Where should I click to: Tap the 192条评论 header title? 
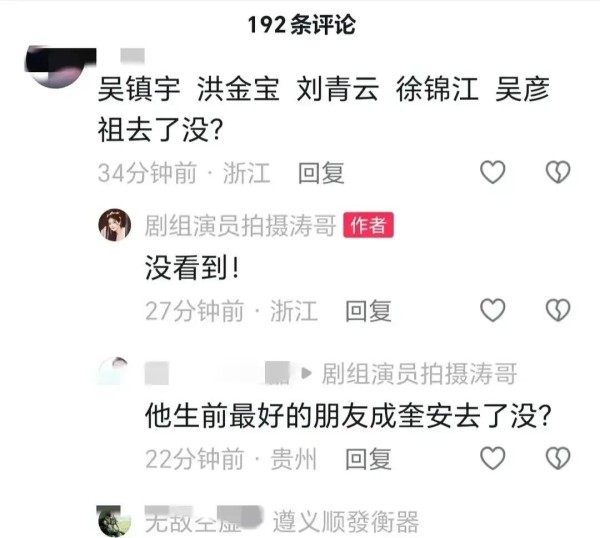tap(302, 25)
